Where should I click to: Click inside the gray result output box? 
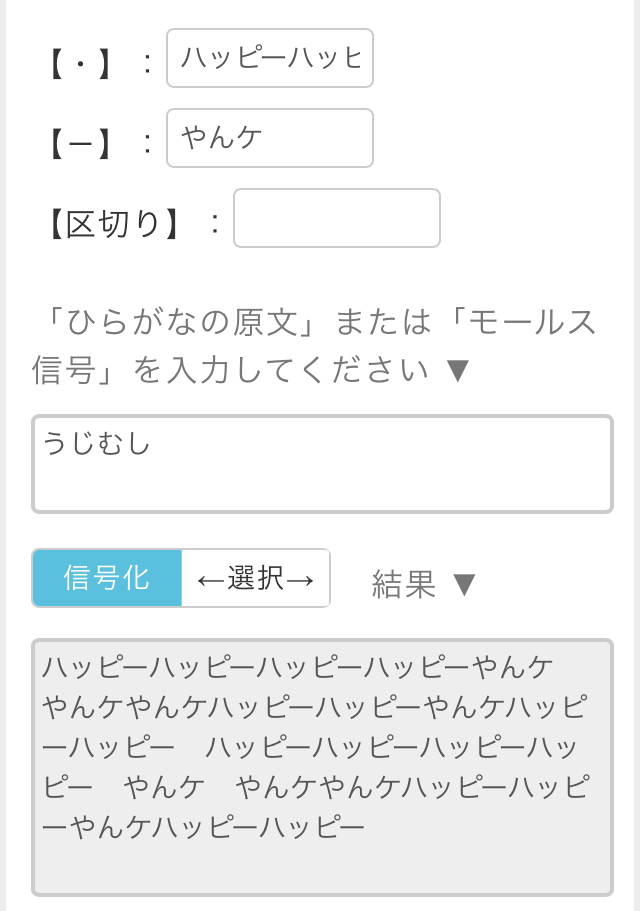pyautogui.click(x=322, y=767)
